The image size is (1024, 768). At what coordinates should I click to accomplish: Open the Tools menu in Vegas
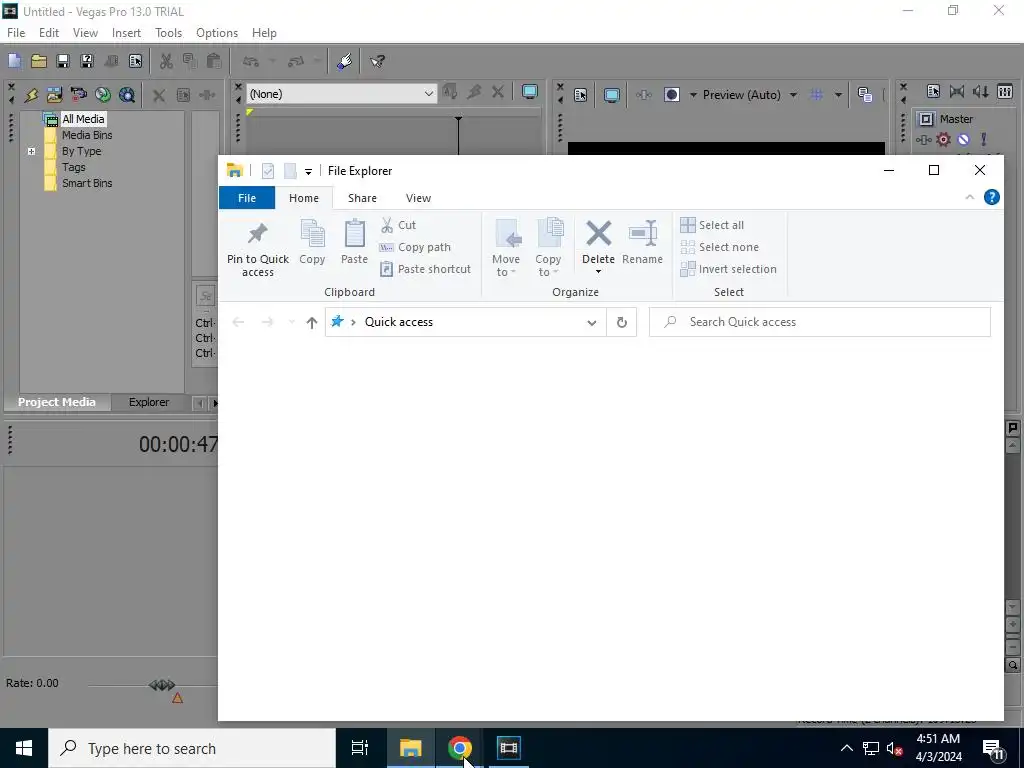click(x=168, y=33)
